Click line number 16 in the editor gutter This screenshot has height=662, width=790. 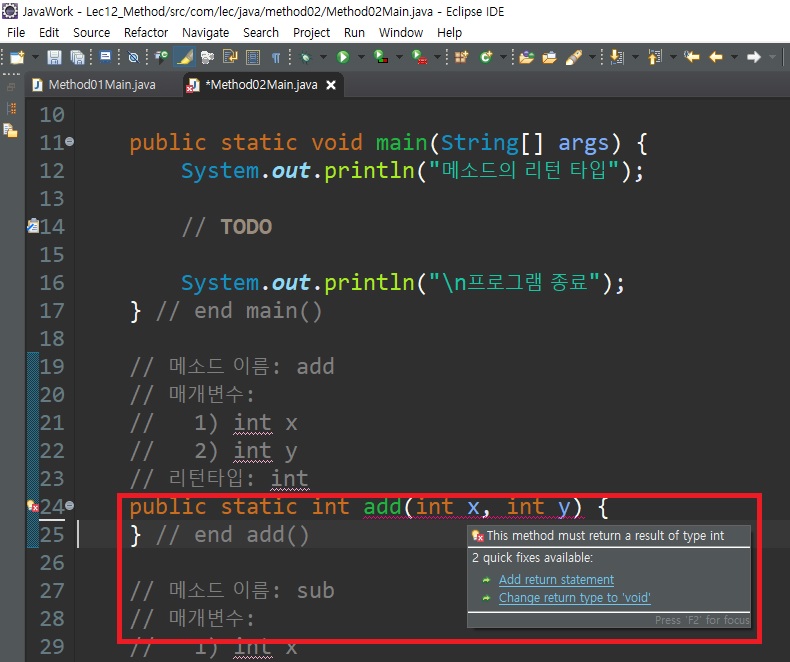click(x=52, y=283)
